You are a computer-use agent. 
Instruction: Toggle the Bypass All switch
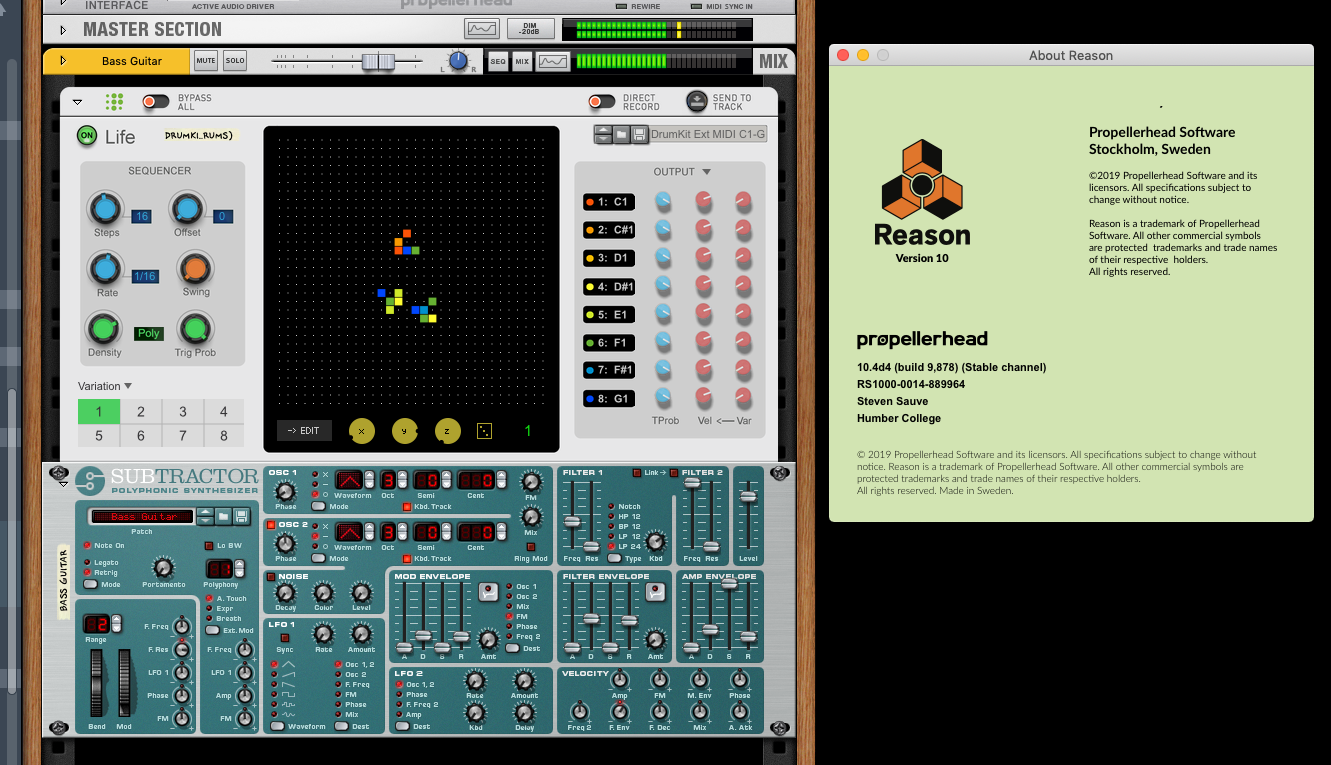(156, 102)
